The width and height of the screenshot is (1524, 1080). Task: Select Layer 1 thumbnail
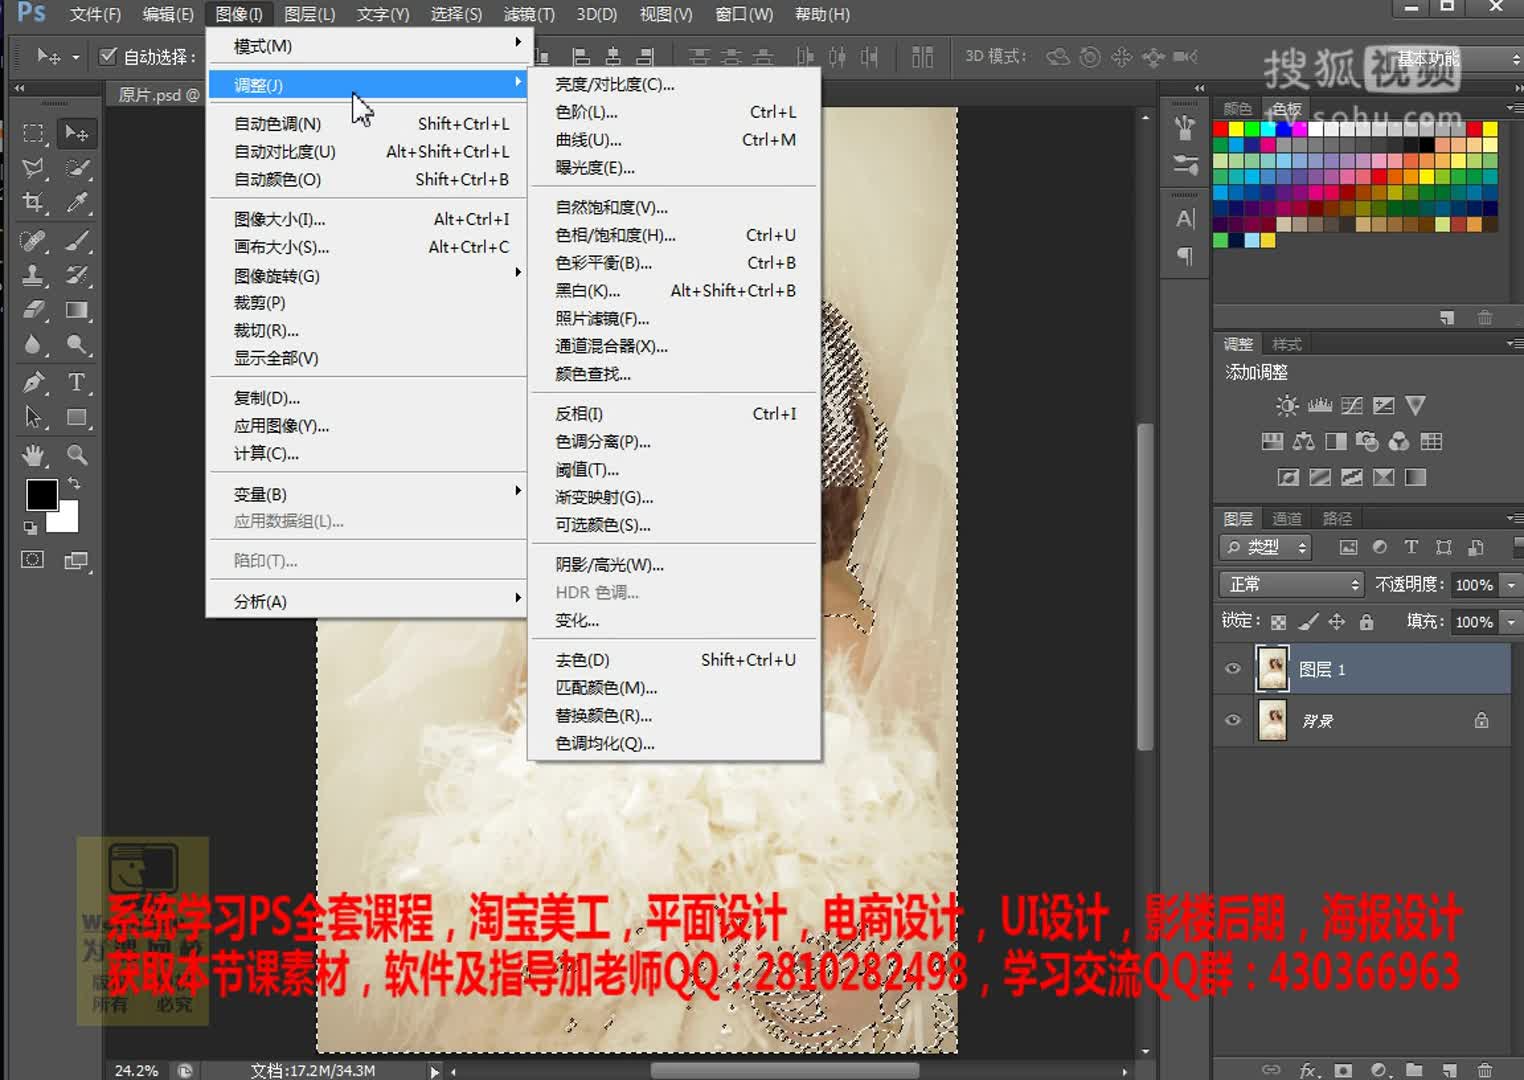[x=1272, y=669]
